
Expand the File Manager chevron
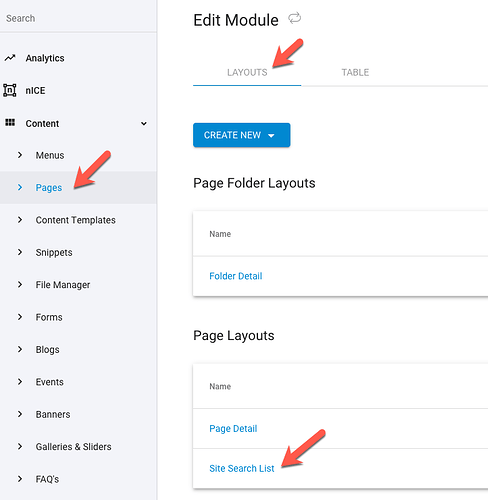point(20,284)
